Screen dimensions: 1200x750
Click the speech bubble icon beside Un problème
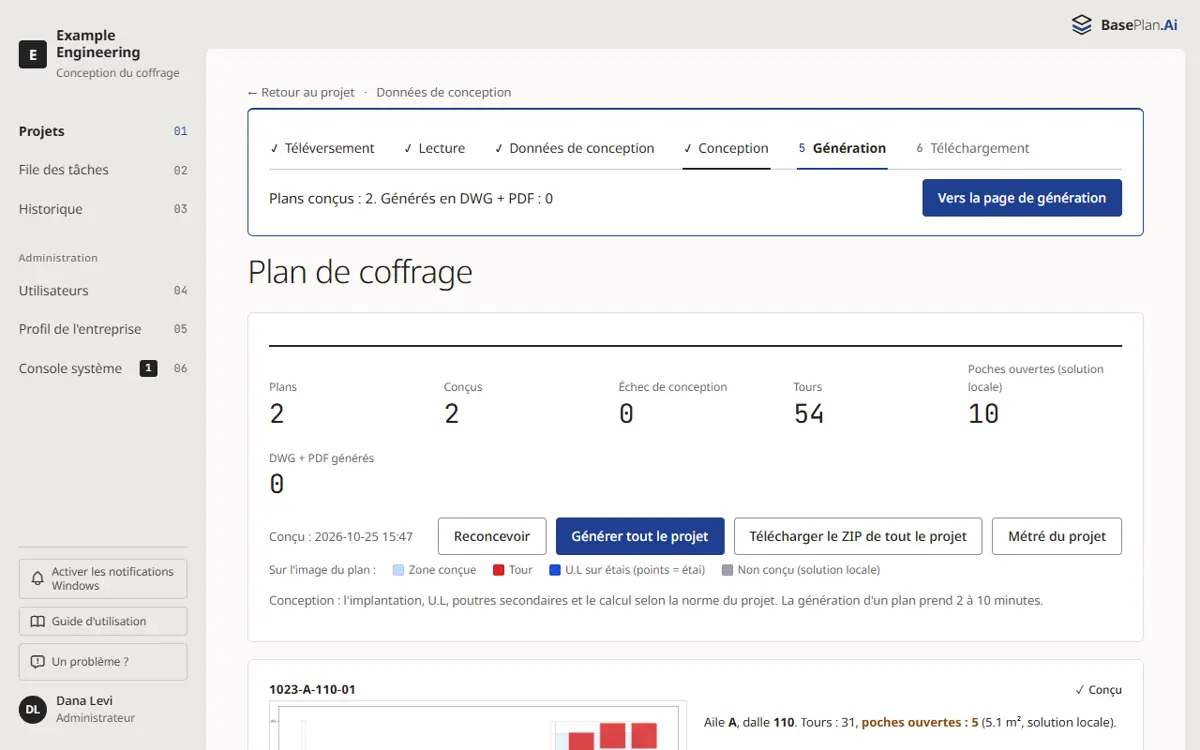point(38,662)
